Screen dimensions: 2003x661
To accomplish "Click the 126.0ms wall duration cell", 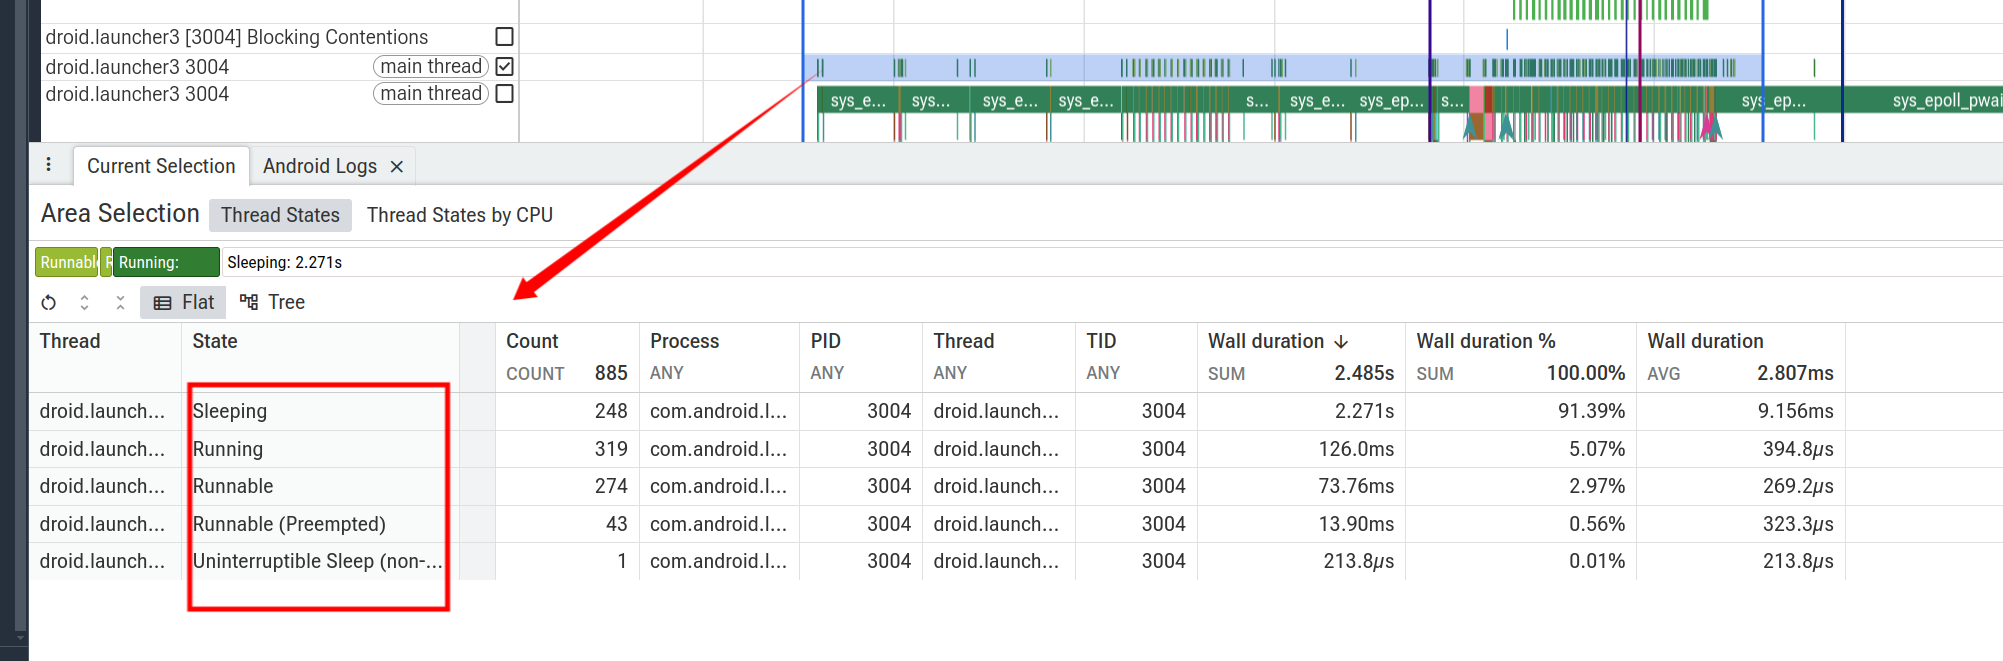I will pyautogui.click(x=1301, y=449).
